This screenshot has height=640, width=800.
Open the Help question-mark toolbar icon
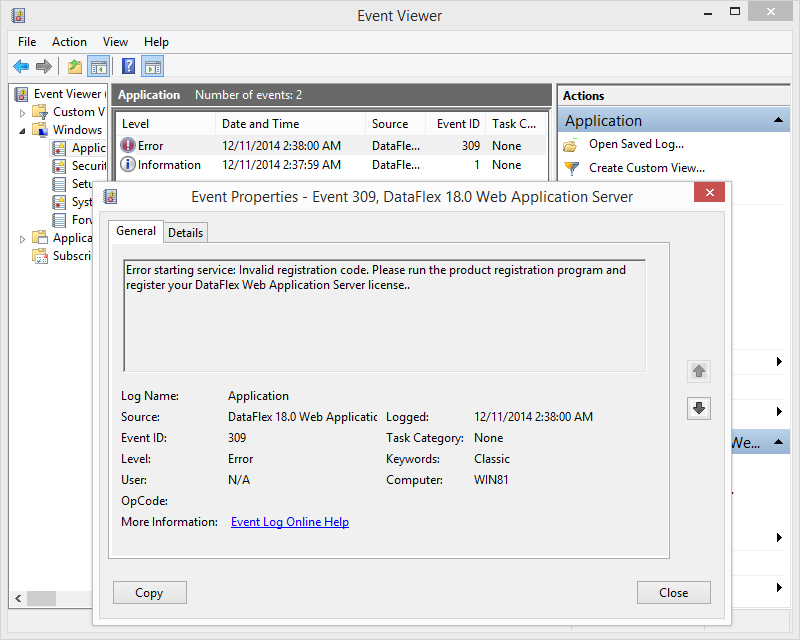[129, 66]
